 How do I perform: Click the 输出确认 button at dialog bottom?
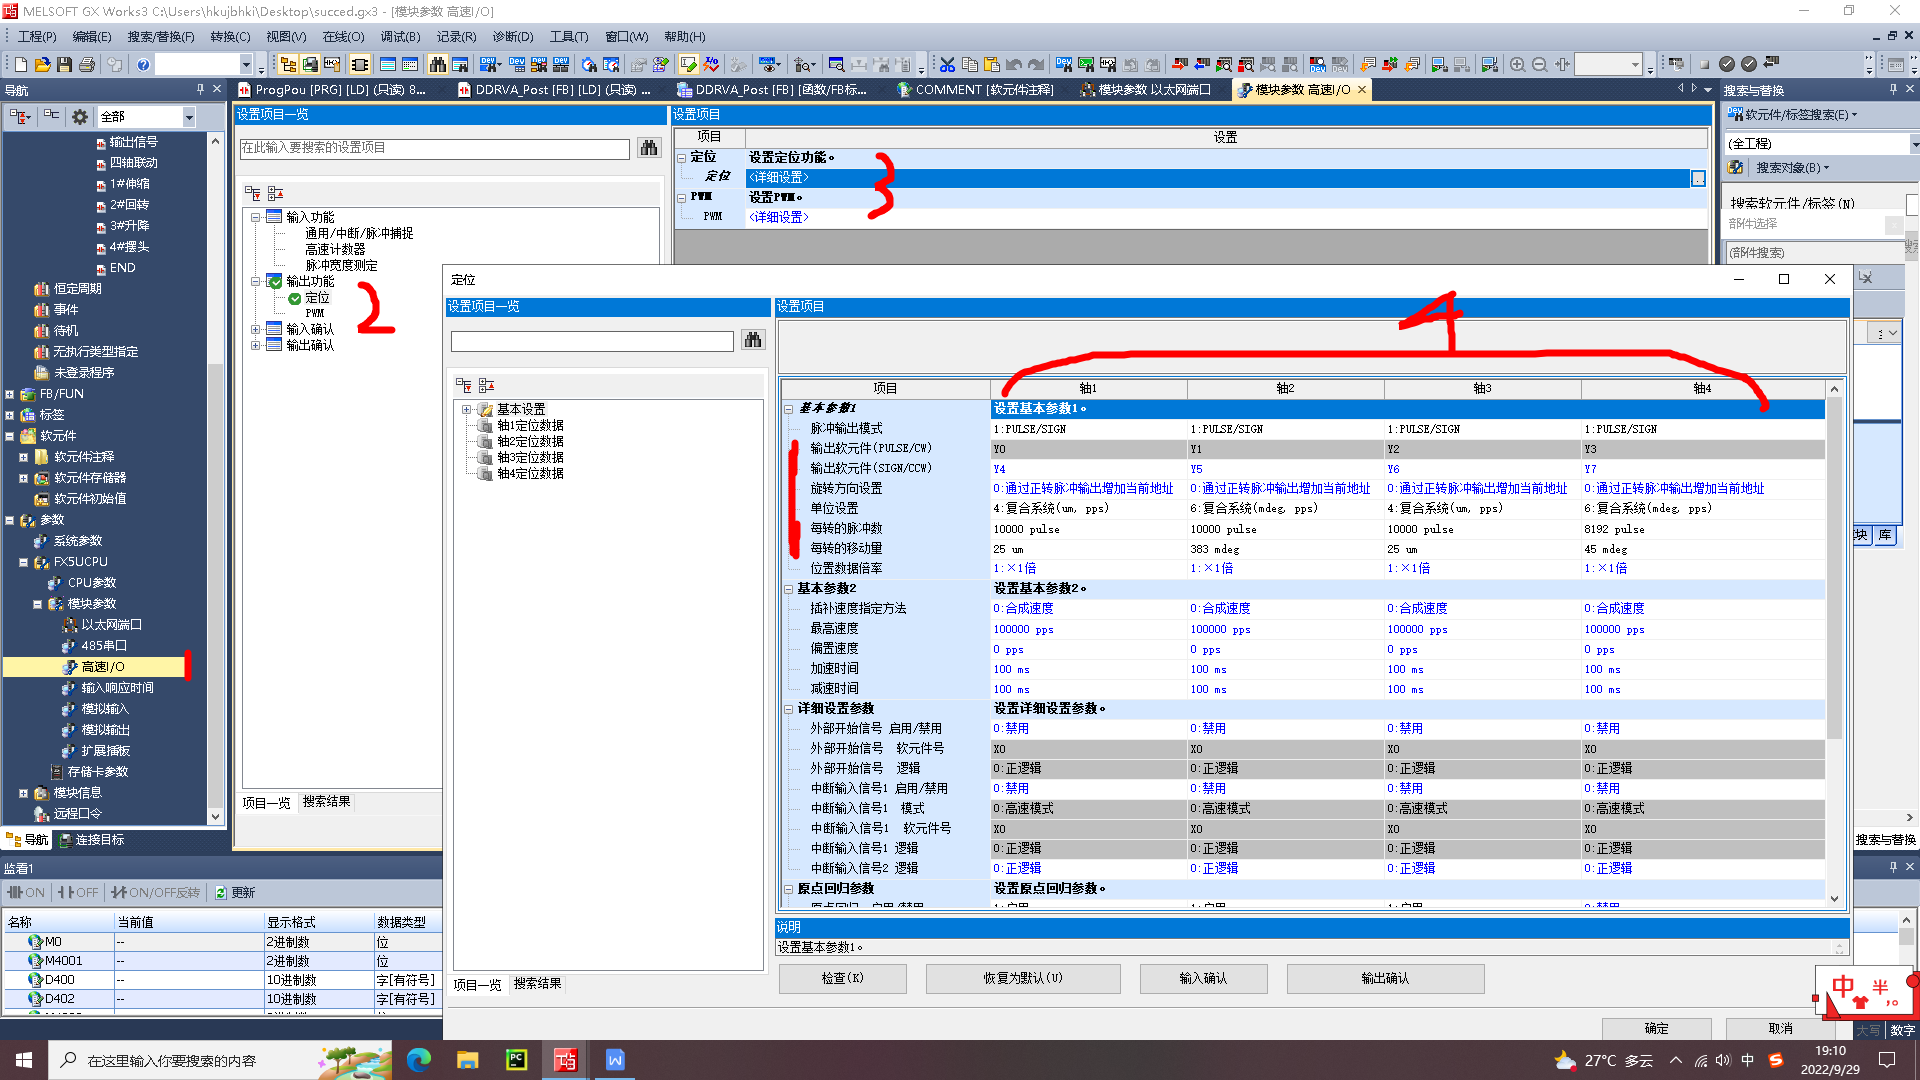coord(1385,978)
